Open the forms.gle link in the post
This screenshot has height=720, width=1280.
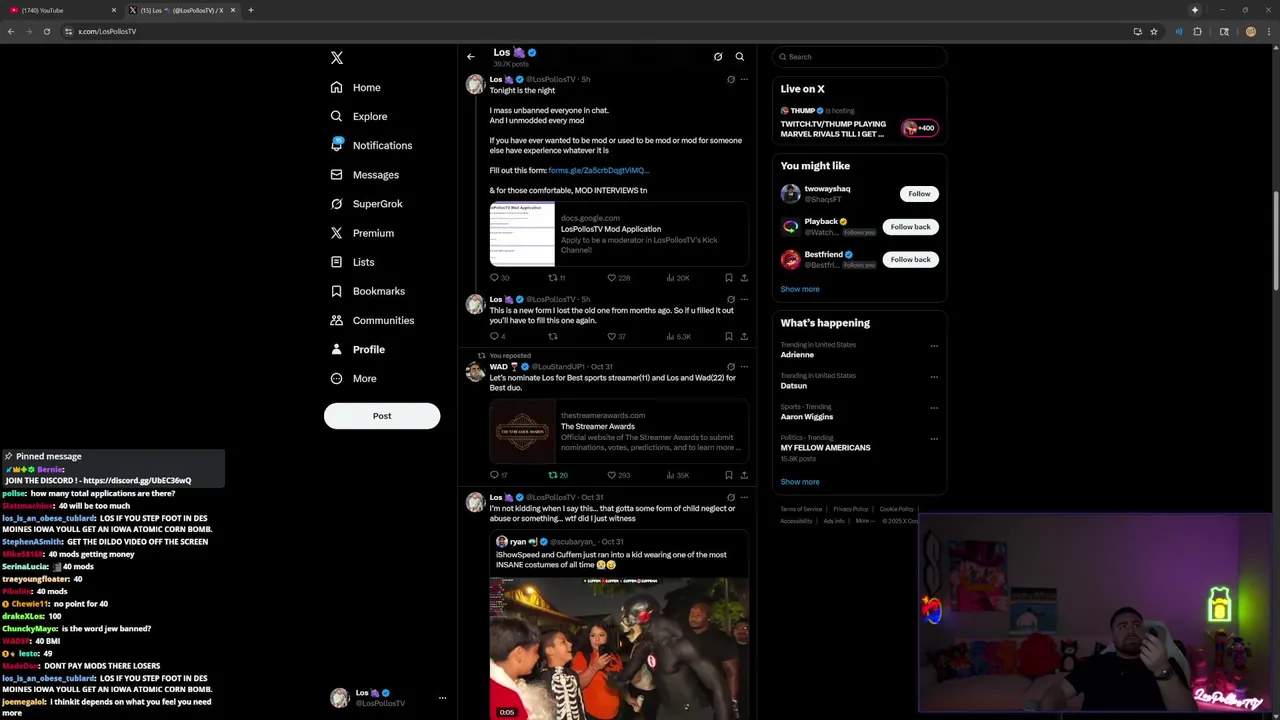point(598,170)
